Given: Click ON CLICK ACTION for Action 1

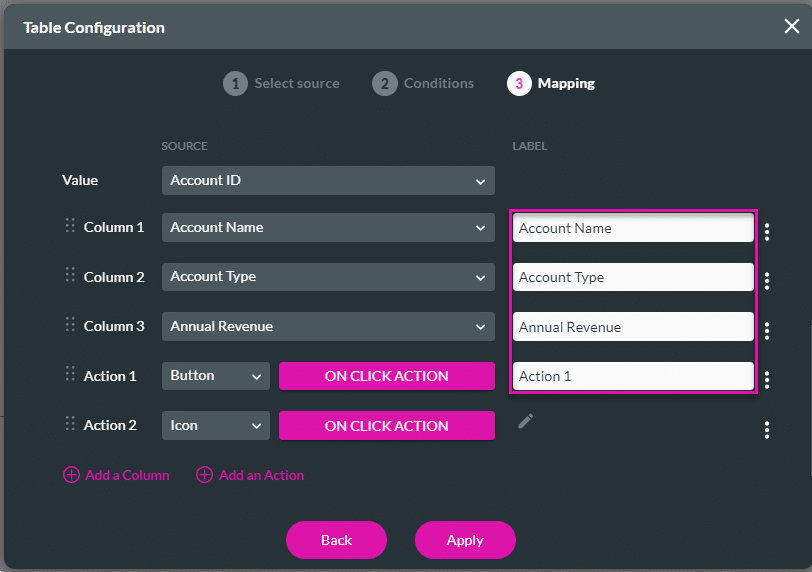Looking at the screenshot, I should click(387, 376).
